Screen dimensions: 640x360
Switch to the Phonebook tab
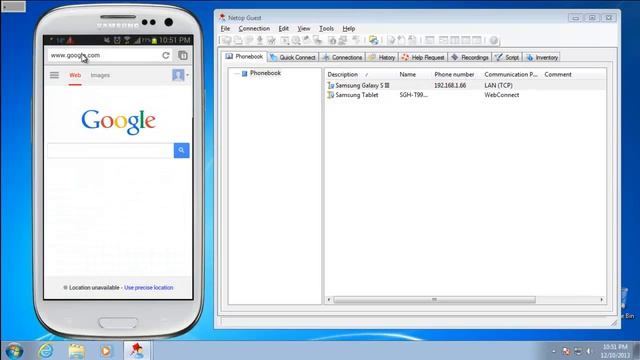(244, 56)
